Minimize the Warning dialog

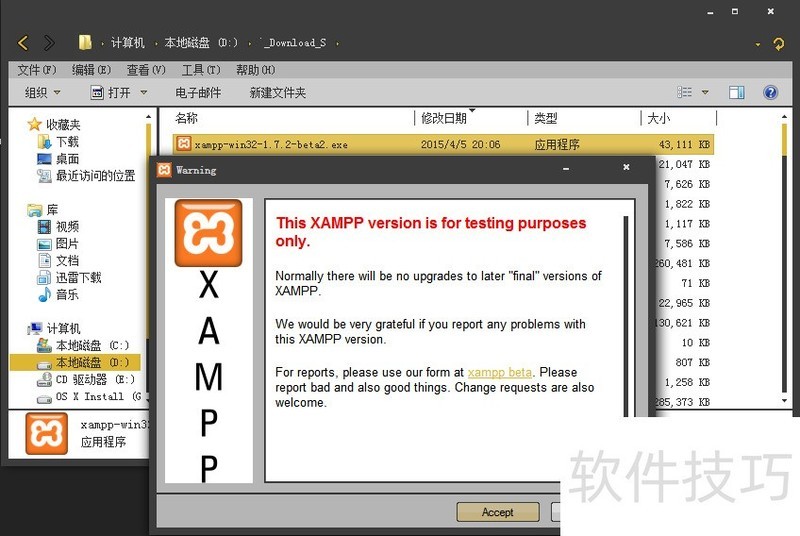click(566, 168)
